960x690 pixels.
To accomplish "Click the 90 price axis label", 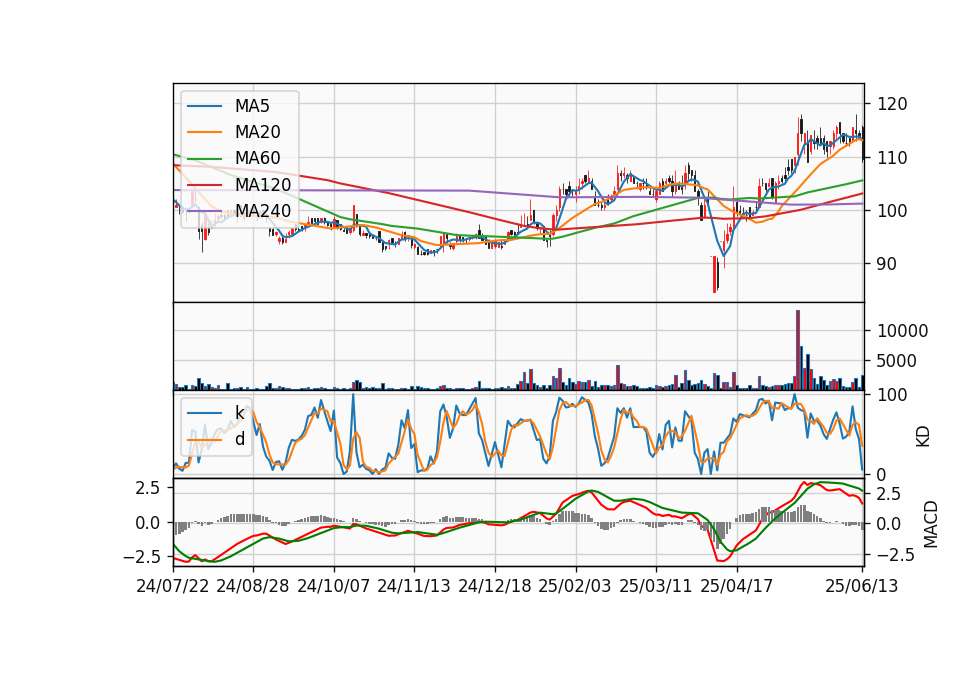I will point(887,264).
